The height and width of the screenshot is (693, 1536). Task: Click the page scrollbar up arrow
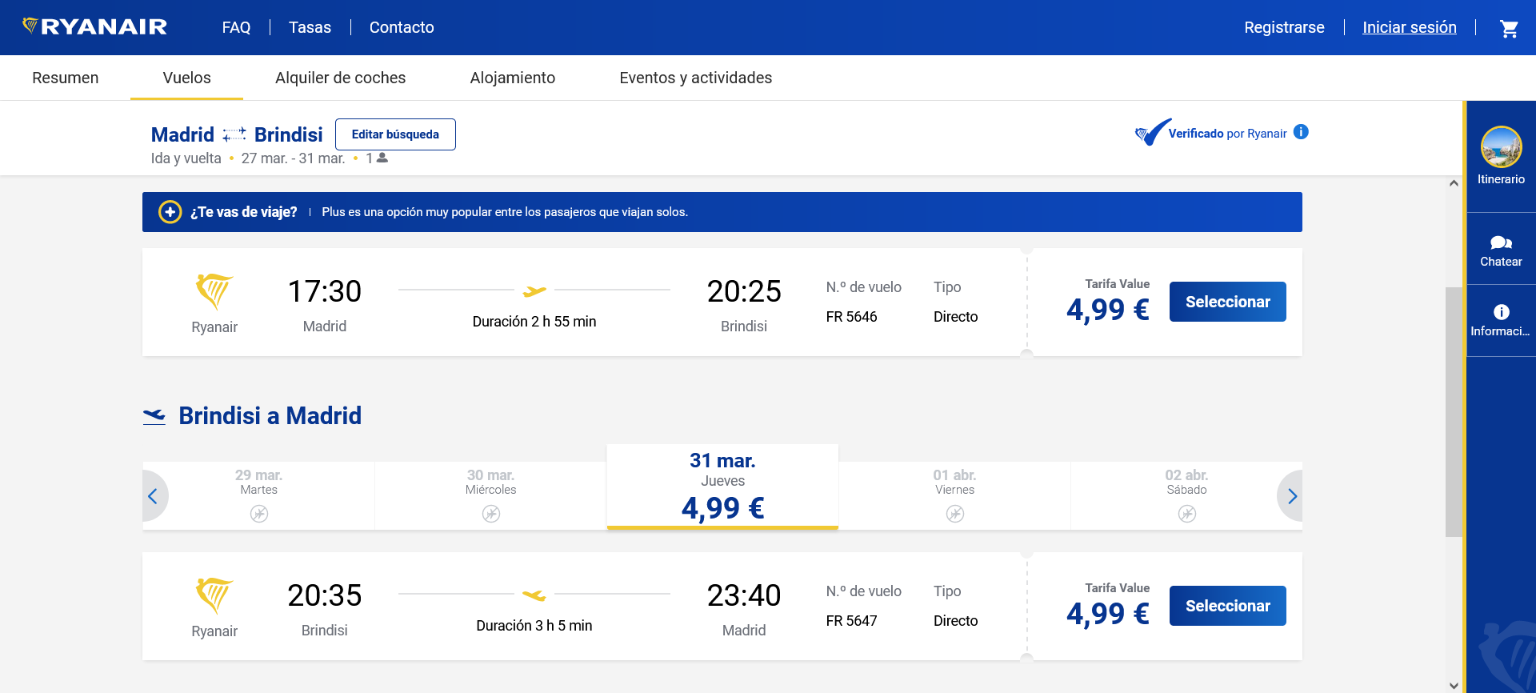point(1454,185)
